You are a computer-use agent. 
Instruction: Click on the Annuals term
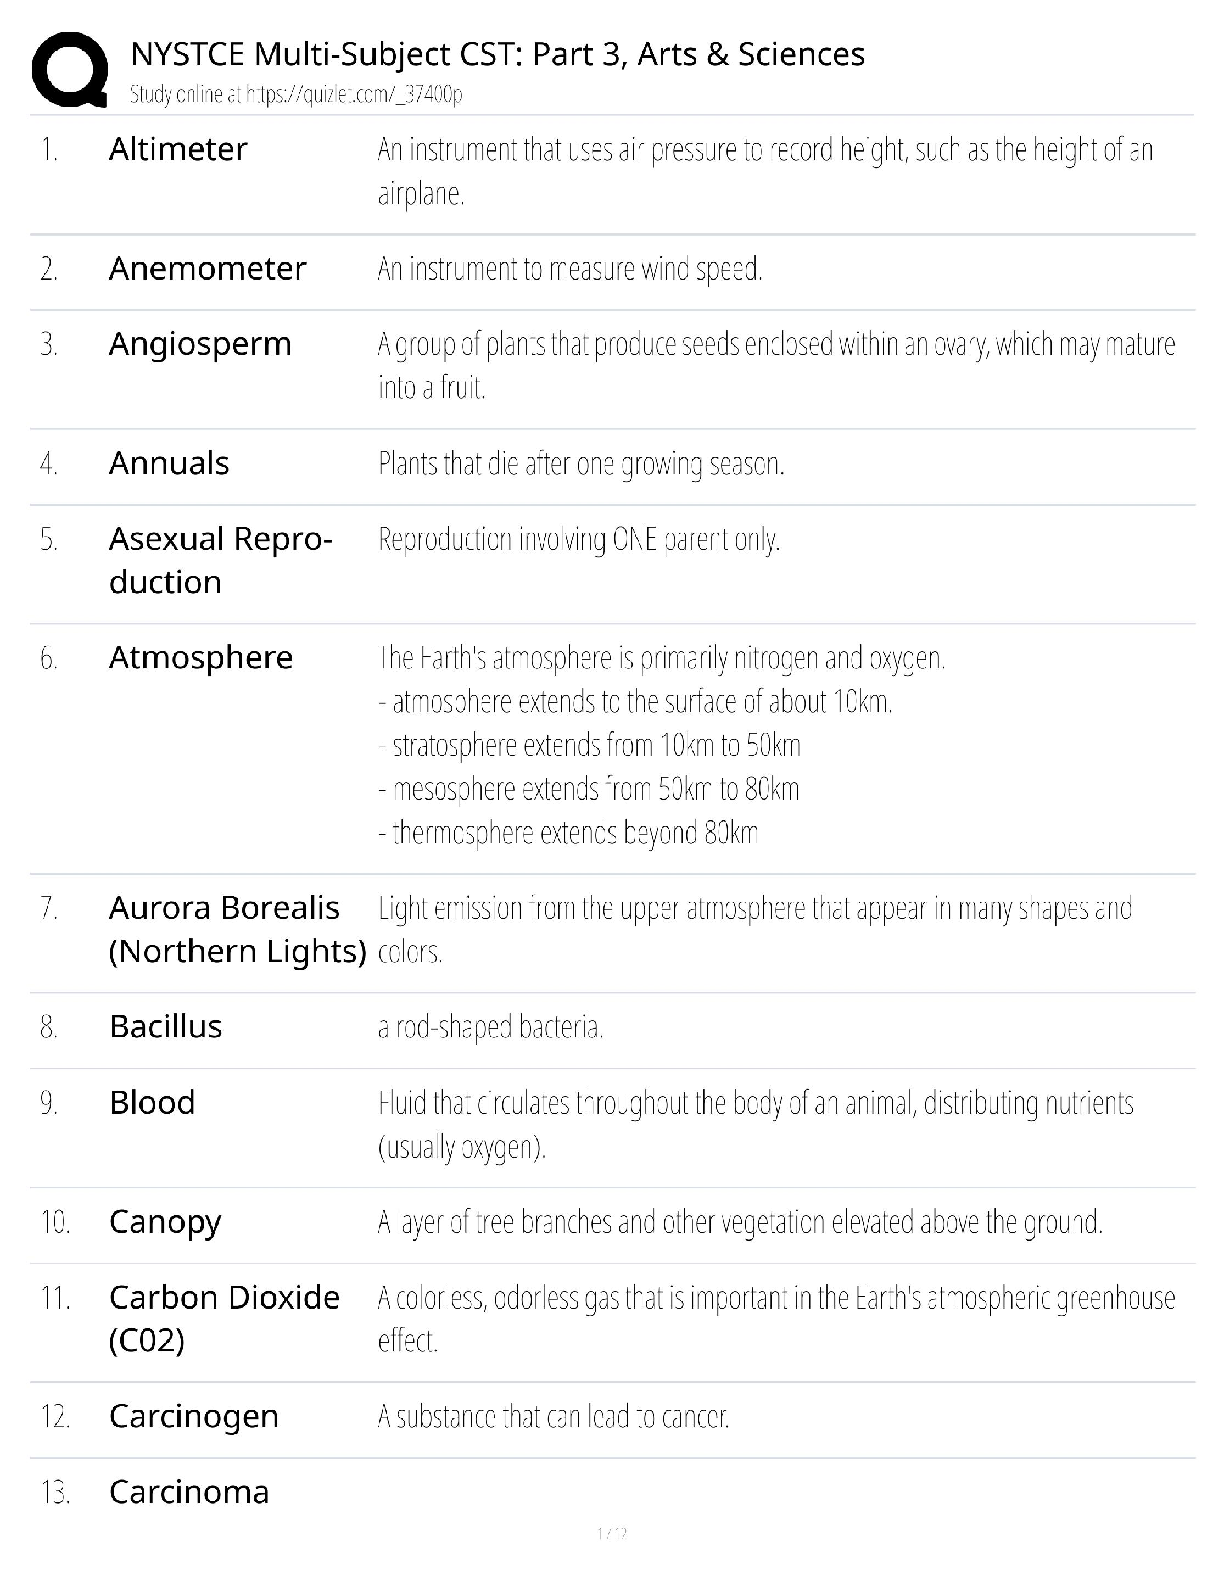pos(169,463)
